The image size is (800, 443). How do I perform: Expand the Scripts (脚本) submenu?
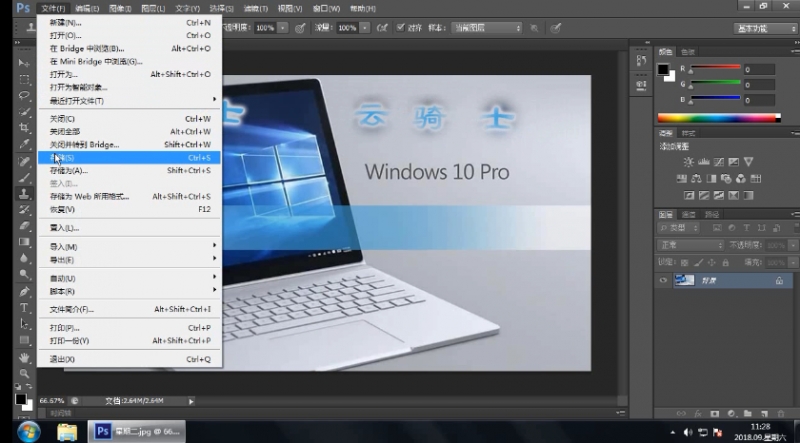click(x=130, y=291)
